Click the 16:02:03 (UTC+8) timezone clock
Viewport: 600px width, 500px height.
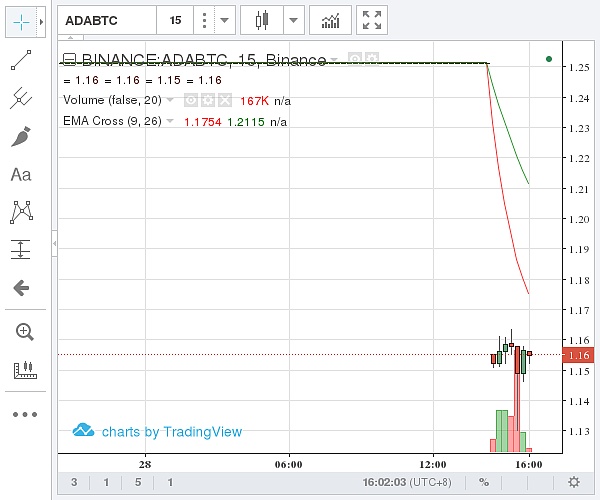pos(407,482)
